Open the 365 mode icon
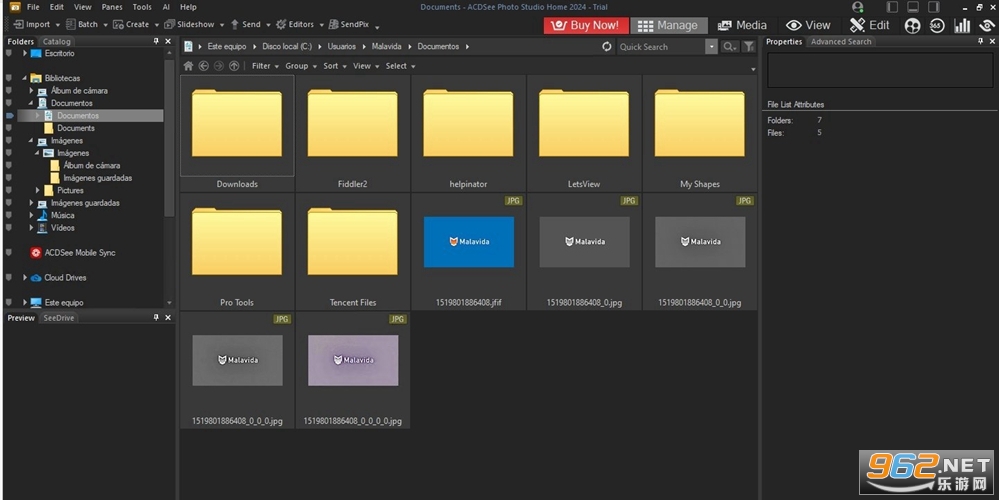 pyautogui.click(x=937, y=25)
